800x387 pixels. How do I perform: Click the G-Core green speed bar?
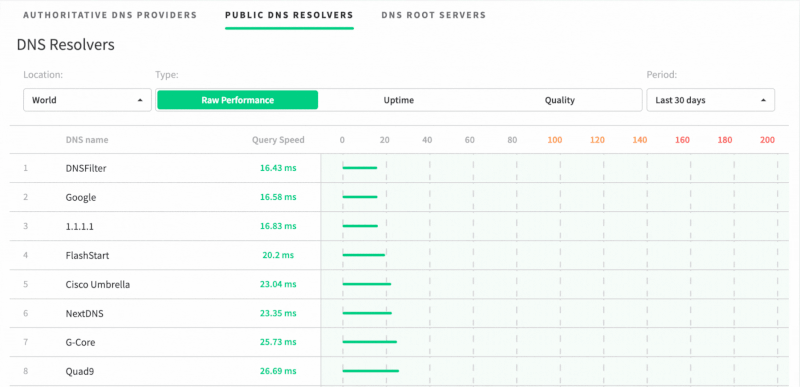coord(369,342)
